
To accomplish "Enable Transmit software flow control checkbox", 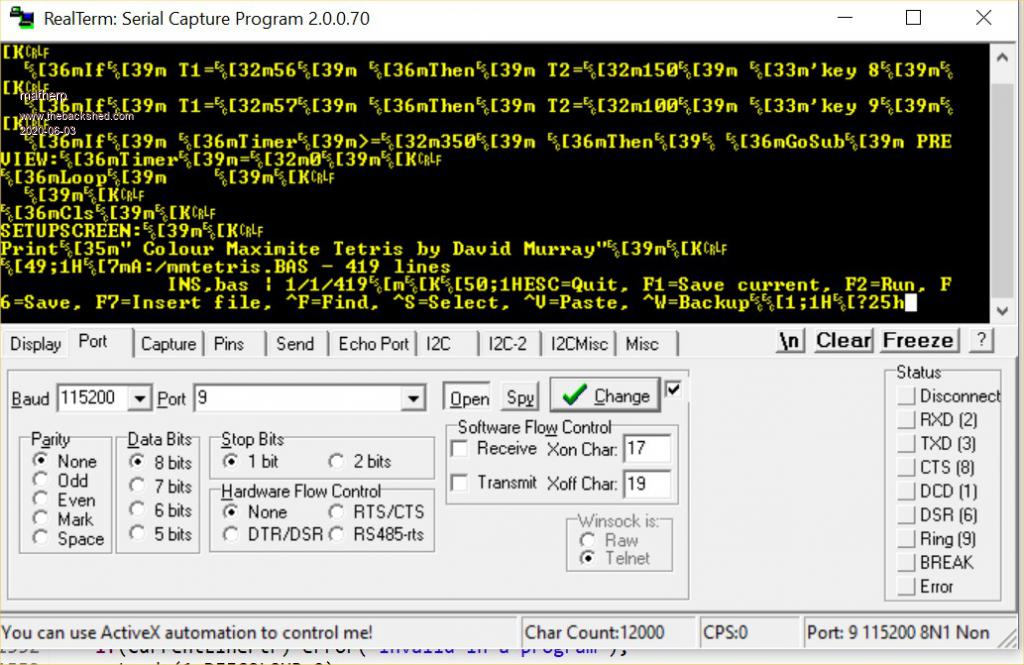I will [460, 483].
